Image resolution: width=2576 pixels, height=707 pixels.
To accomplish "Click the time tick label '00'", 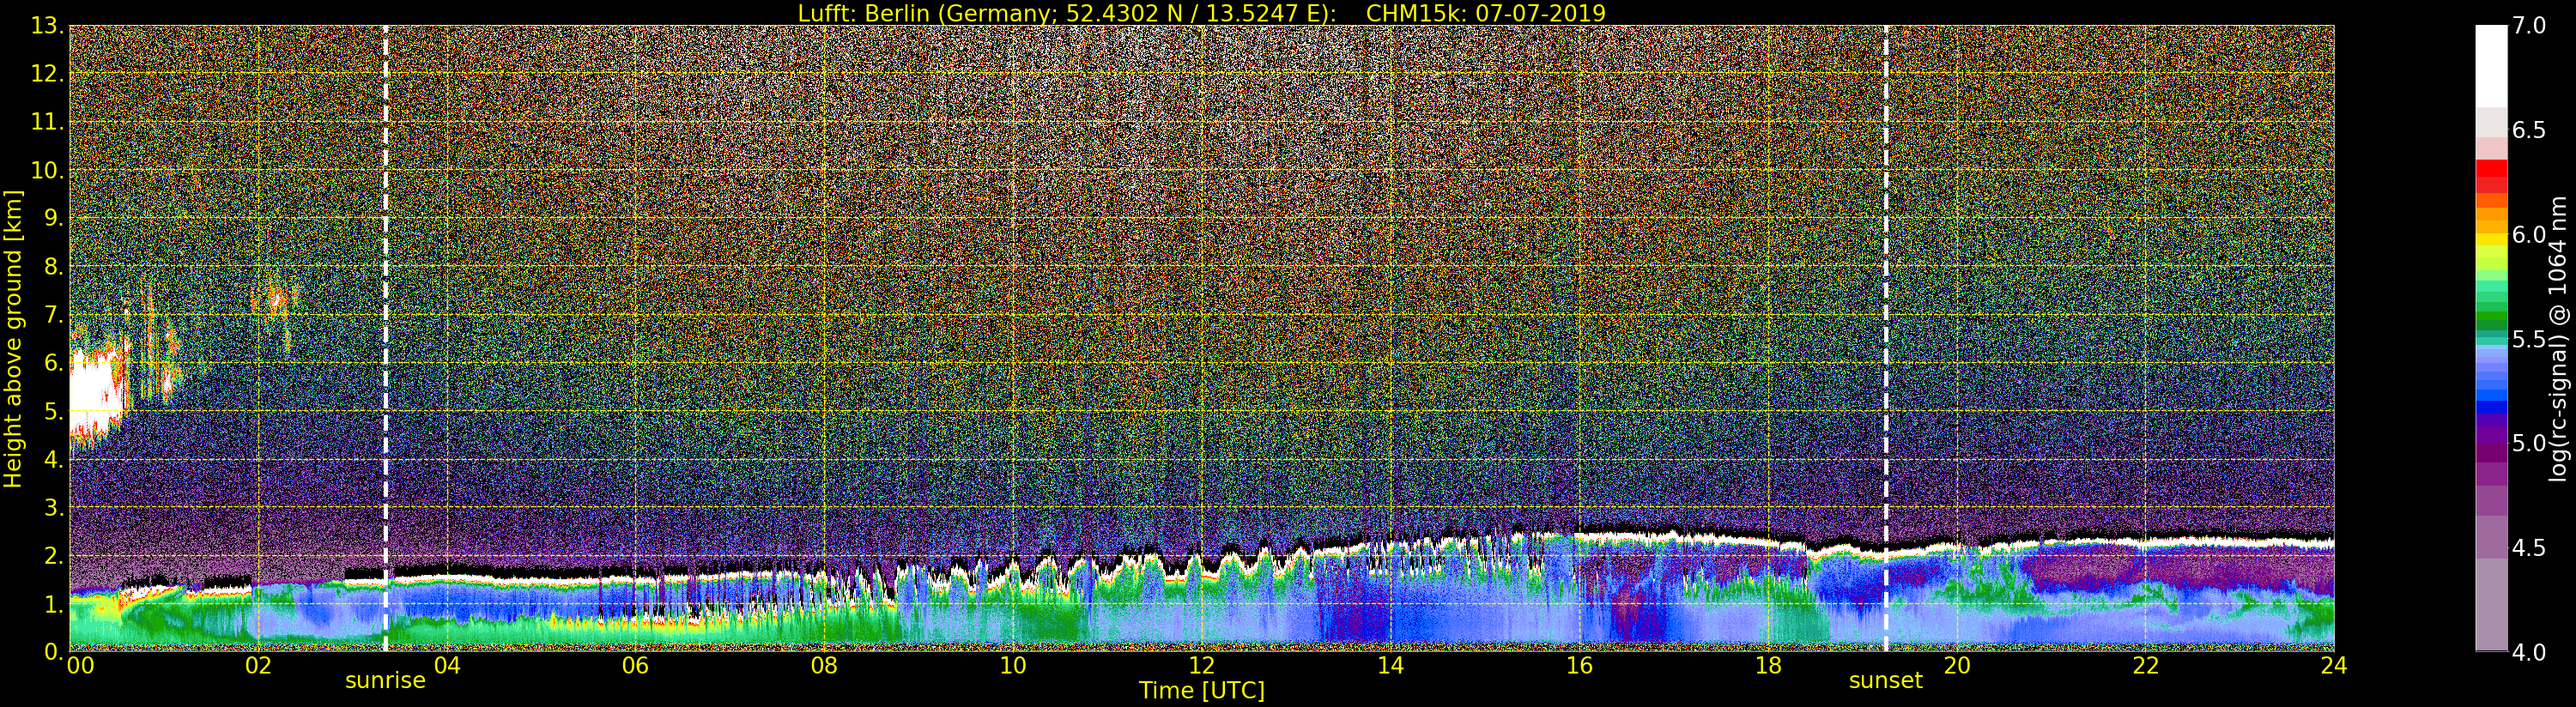I will tap(80, 666).
